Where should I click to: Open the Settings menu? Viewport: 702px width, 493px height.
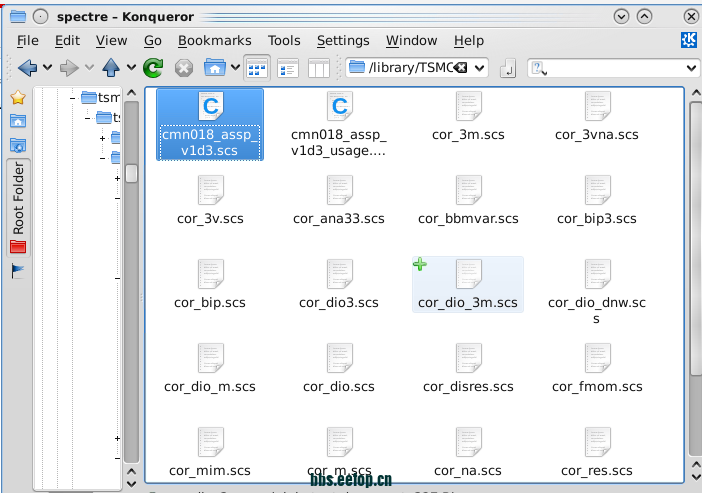pos(343,41)
